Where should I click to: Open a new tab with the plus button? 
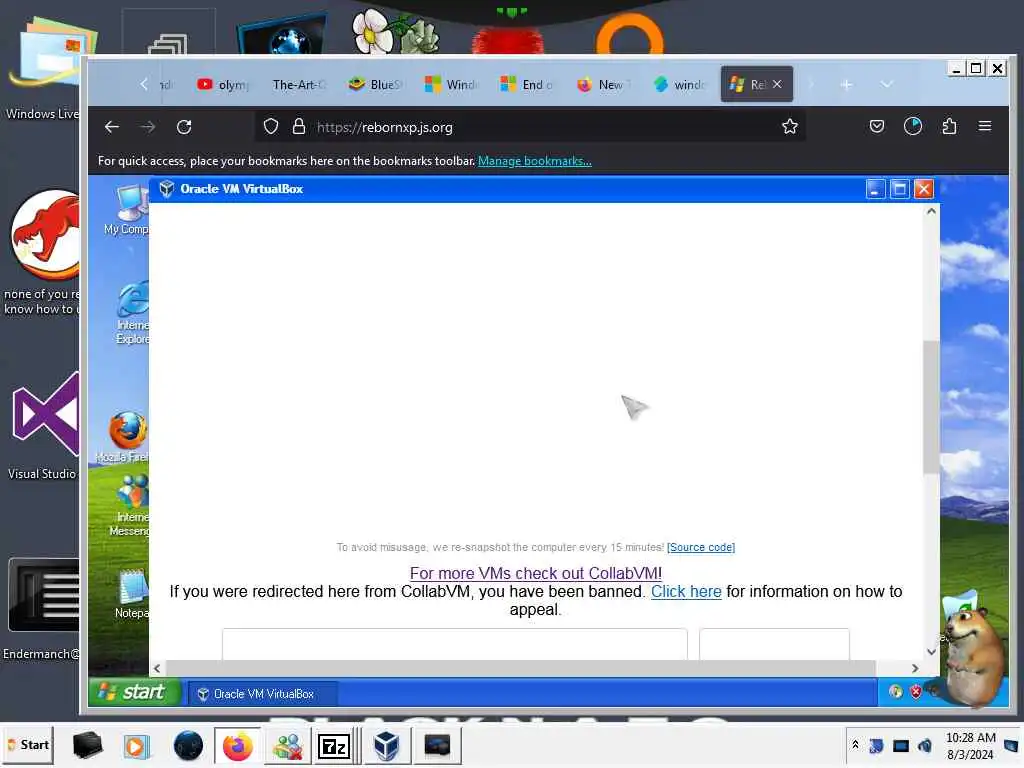[x=846, y=85]
